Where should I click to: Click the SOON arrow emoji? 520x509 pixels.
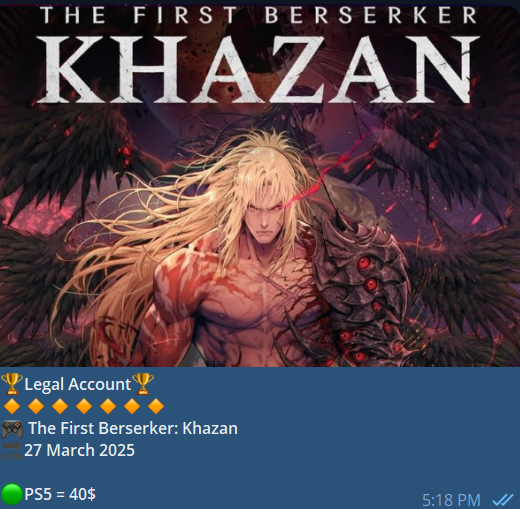click(x=12, y=451)
